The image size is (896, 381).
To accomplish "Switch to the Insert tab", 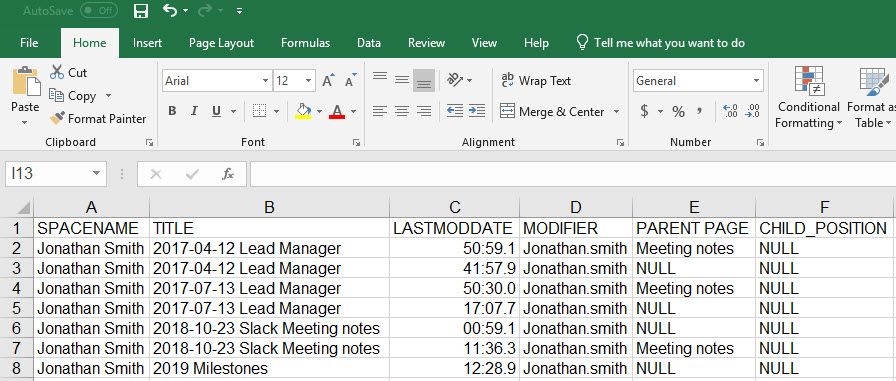I will [147, 43].
